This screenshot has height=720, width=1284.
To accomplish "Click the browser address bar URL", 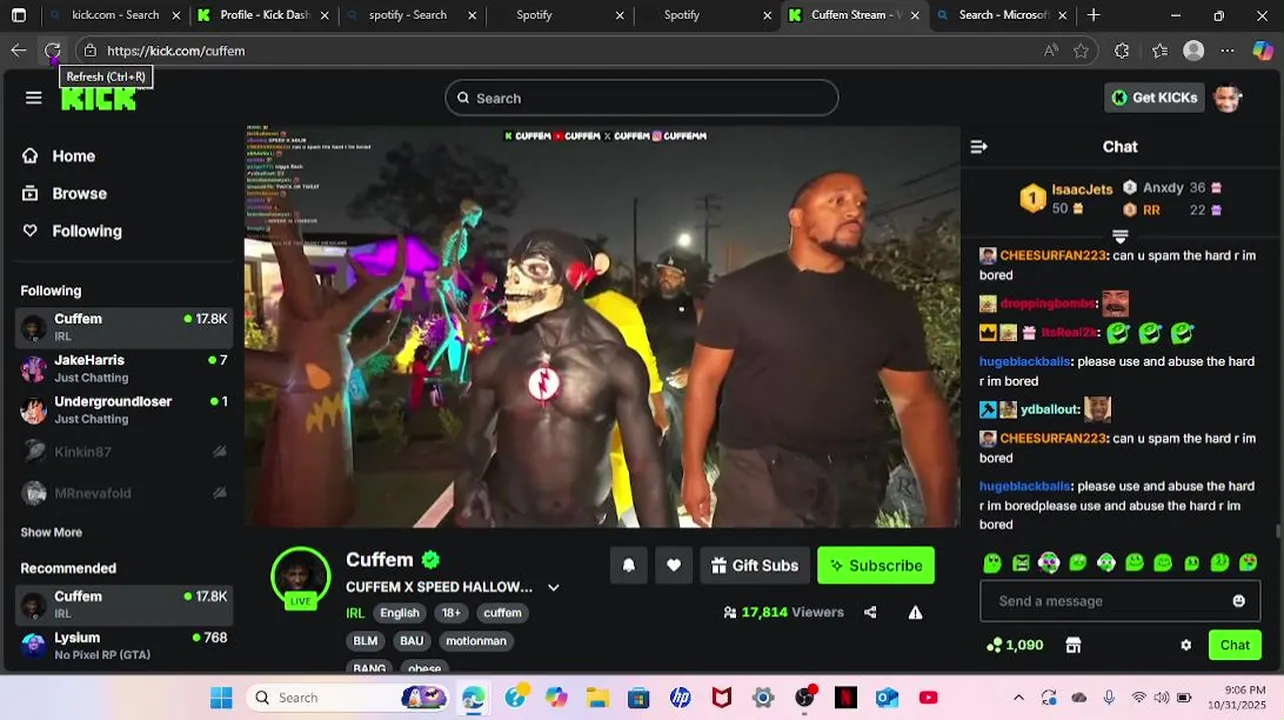I will pyautogui.click(x=176, y=50).
